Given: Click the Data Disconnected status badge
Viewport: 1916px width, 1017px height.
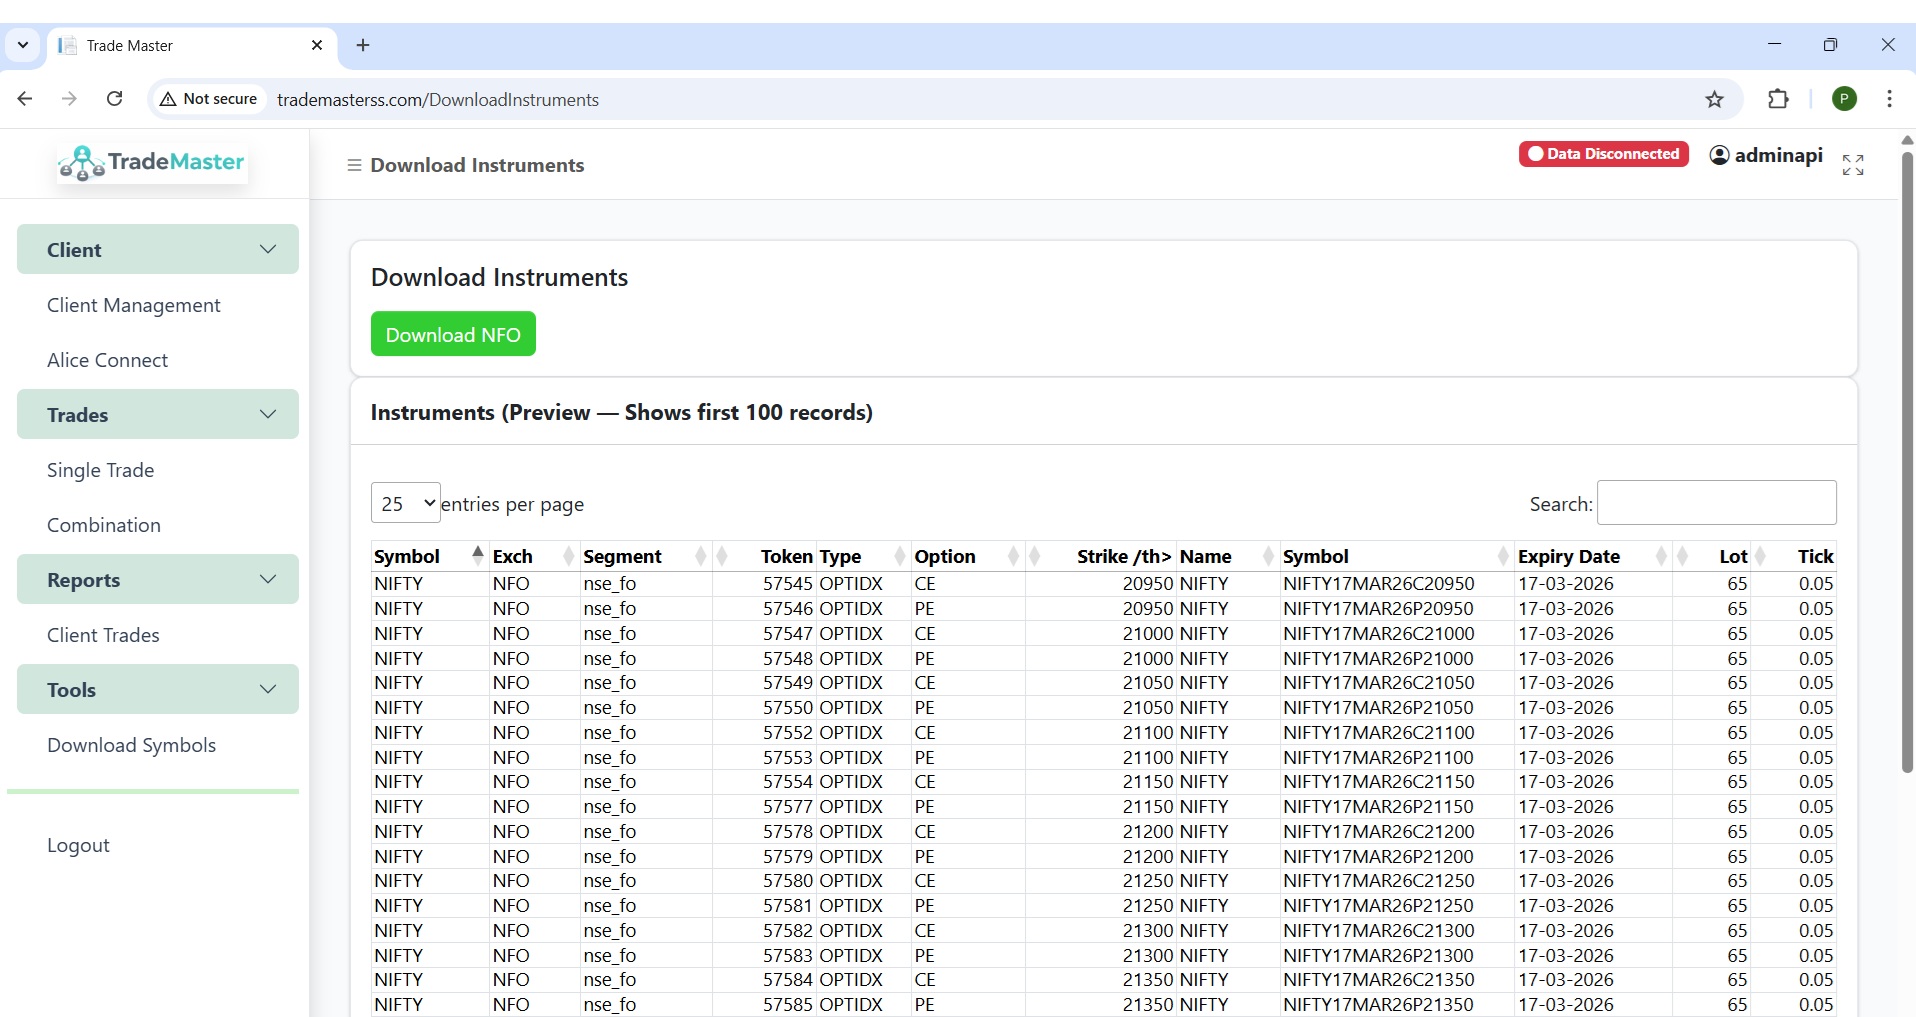Looking at the screenshot, I should pos(1603,154).
